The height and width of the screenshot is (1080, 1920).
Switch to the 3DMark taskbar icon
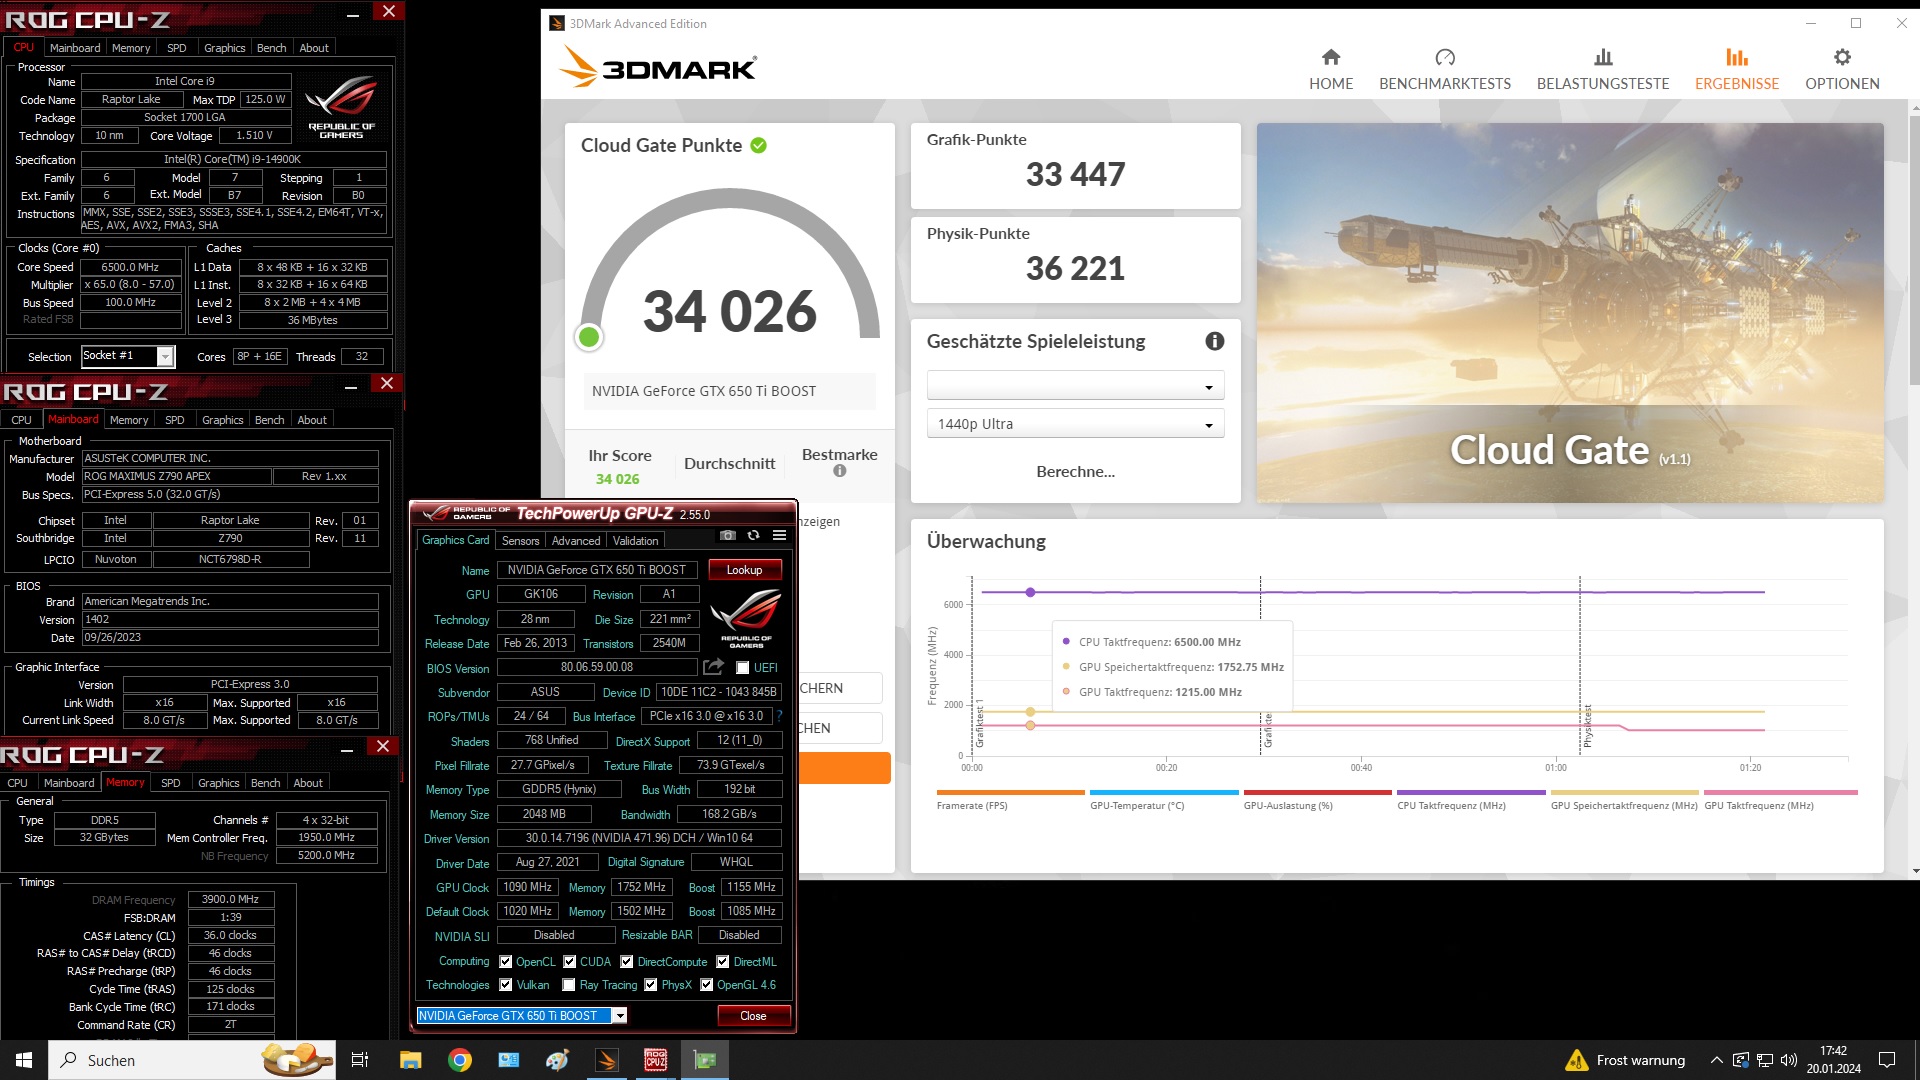607,1060
